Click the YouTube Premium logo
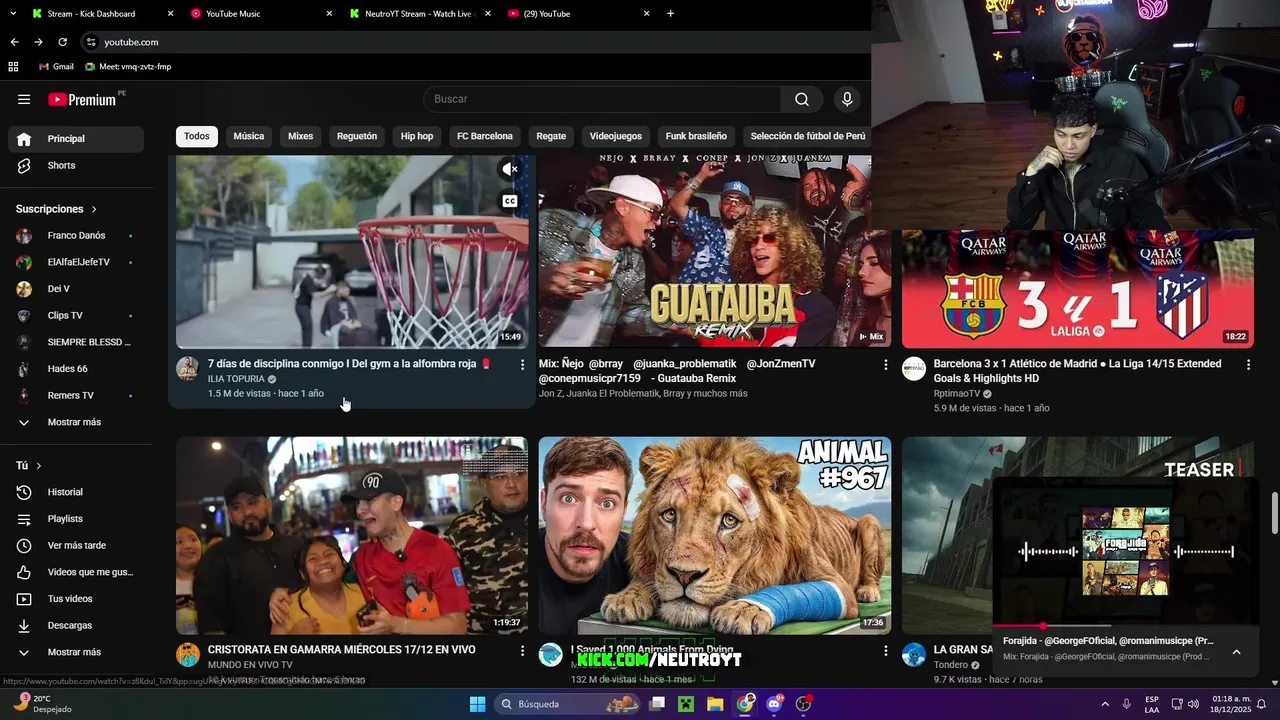 84,99
